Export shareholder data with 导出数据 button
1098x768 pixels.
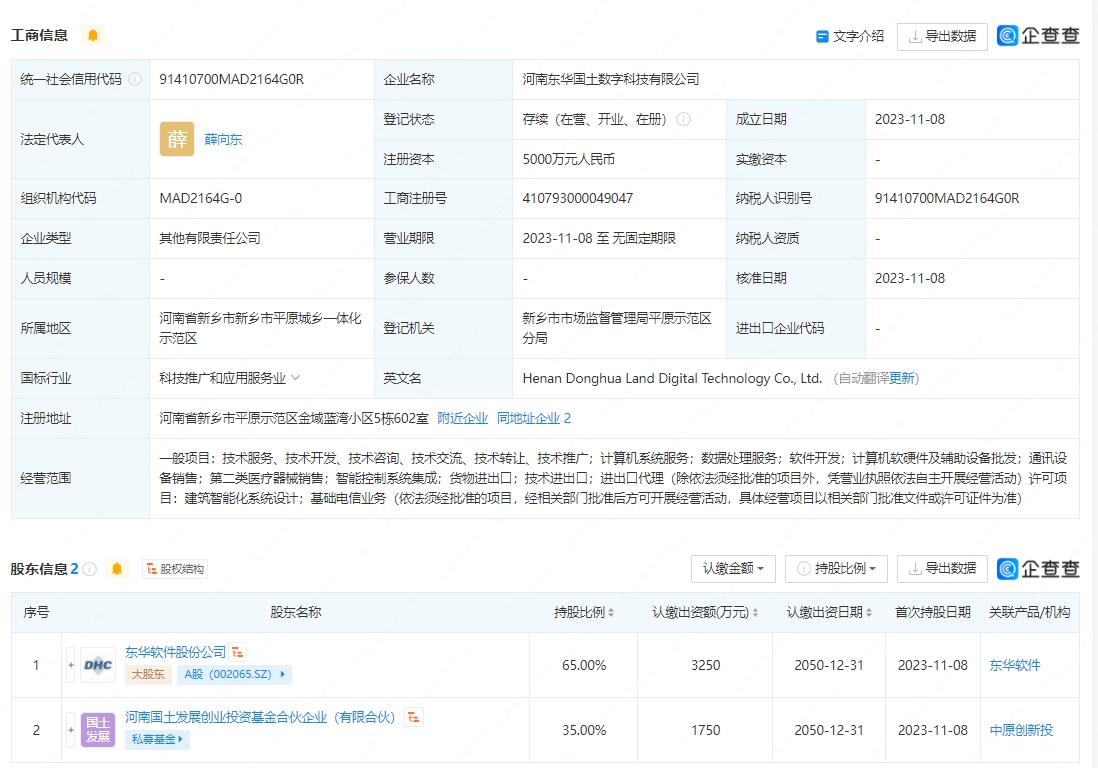pyautogui.click(x=942, y=568)
